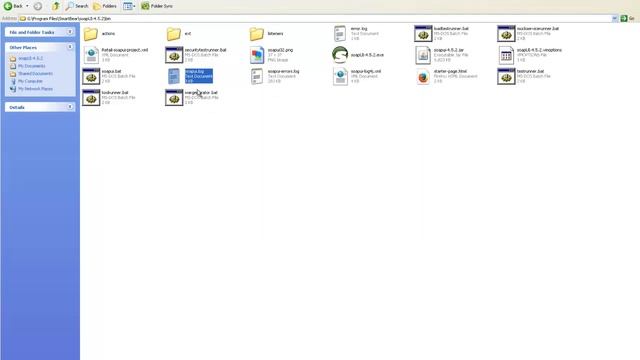Select the soapui-log4j.xml file
The width and height of the screenshot is (640, 360).
coord(357,76)
